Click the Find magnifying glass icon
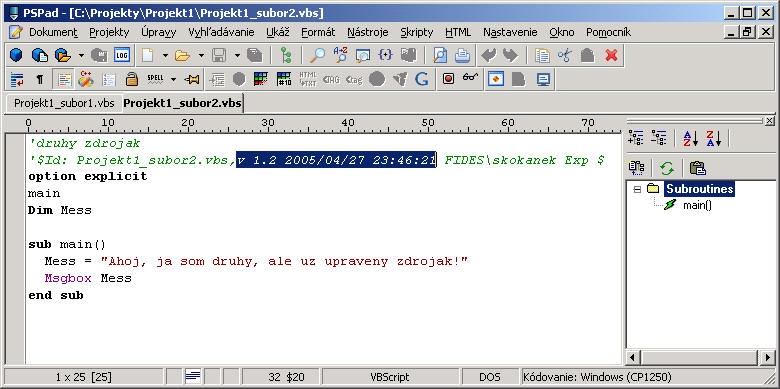Image resolution: width=780 pixels, height=389 pixels. [x=317, y=55]
